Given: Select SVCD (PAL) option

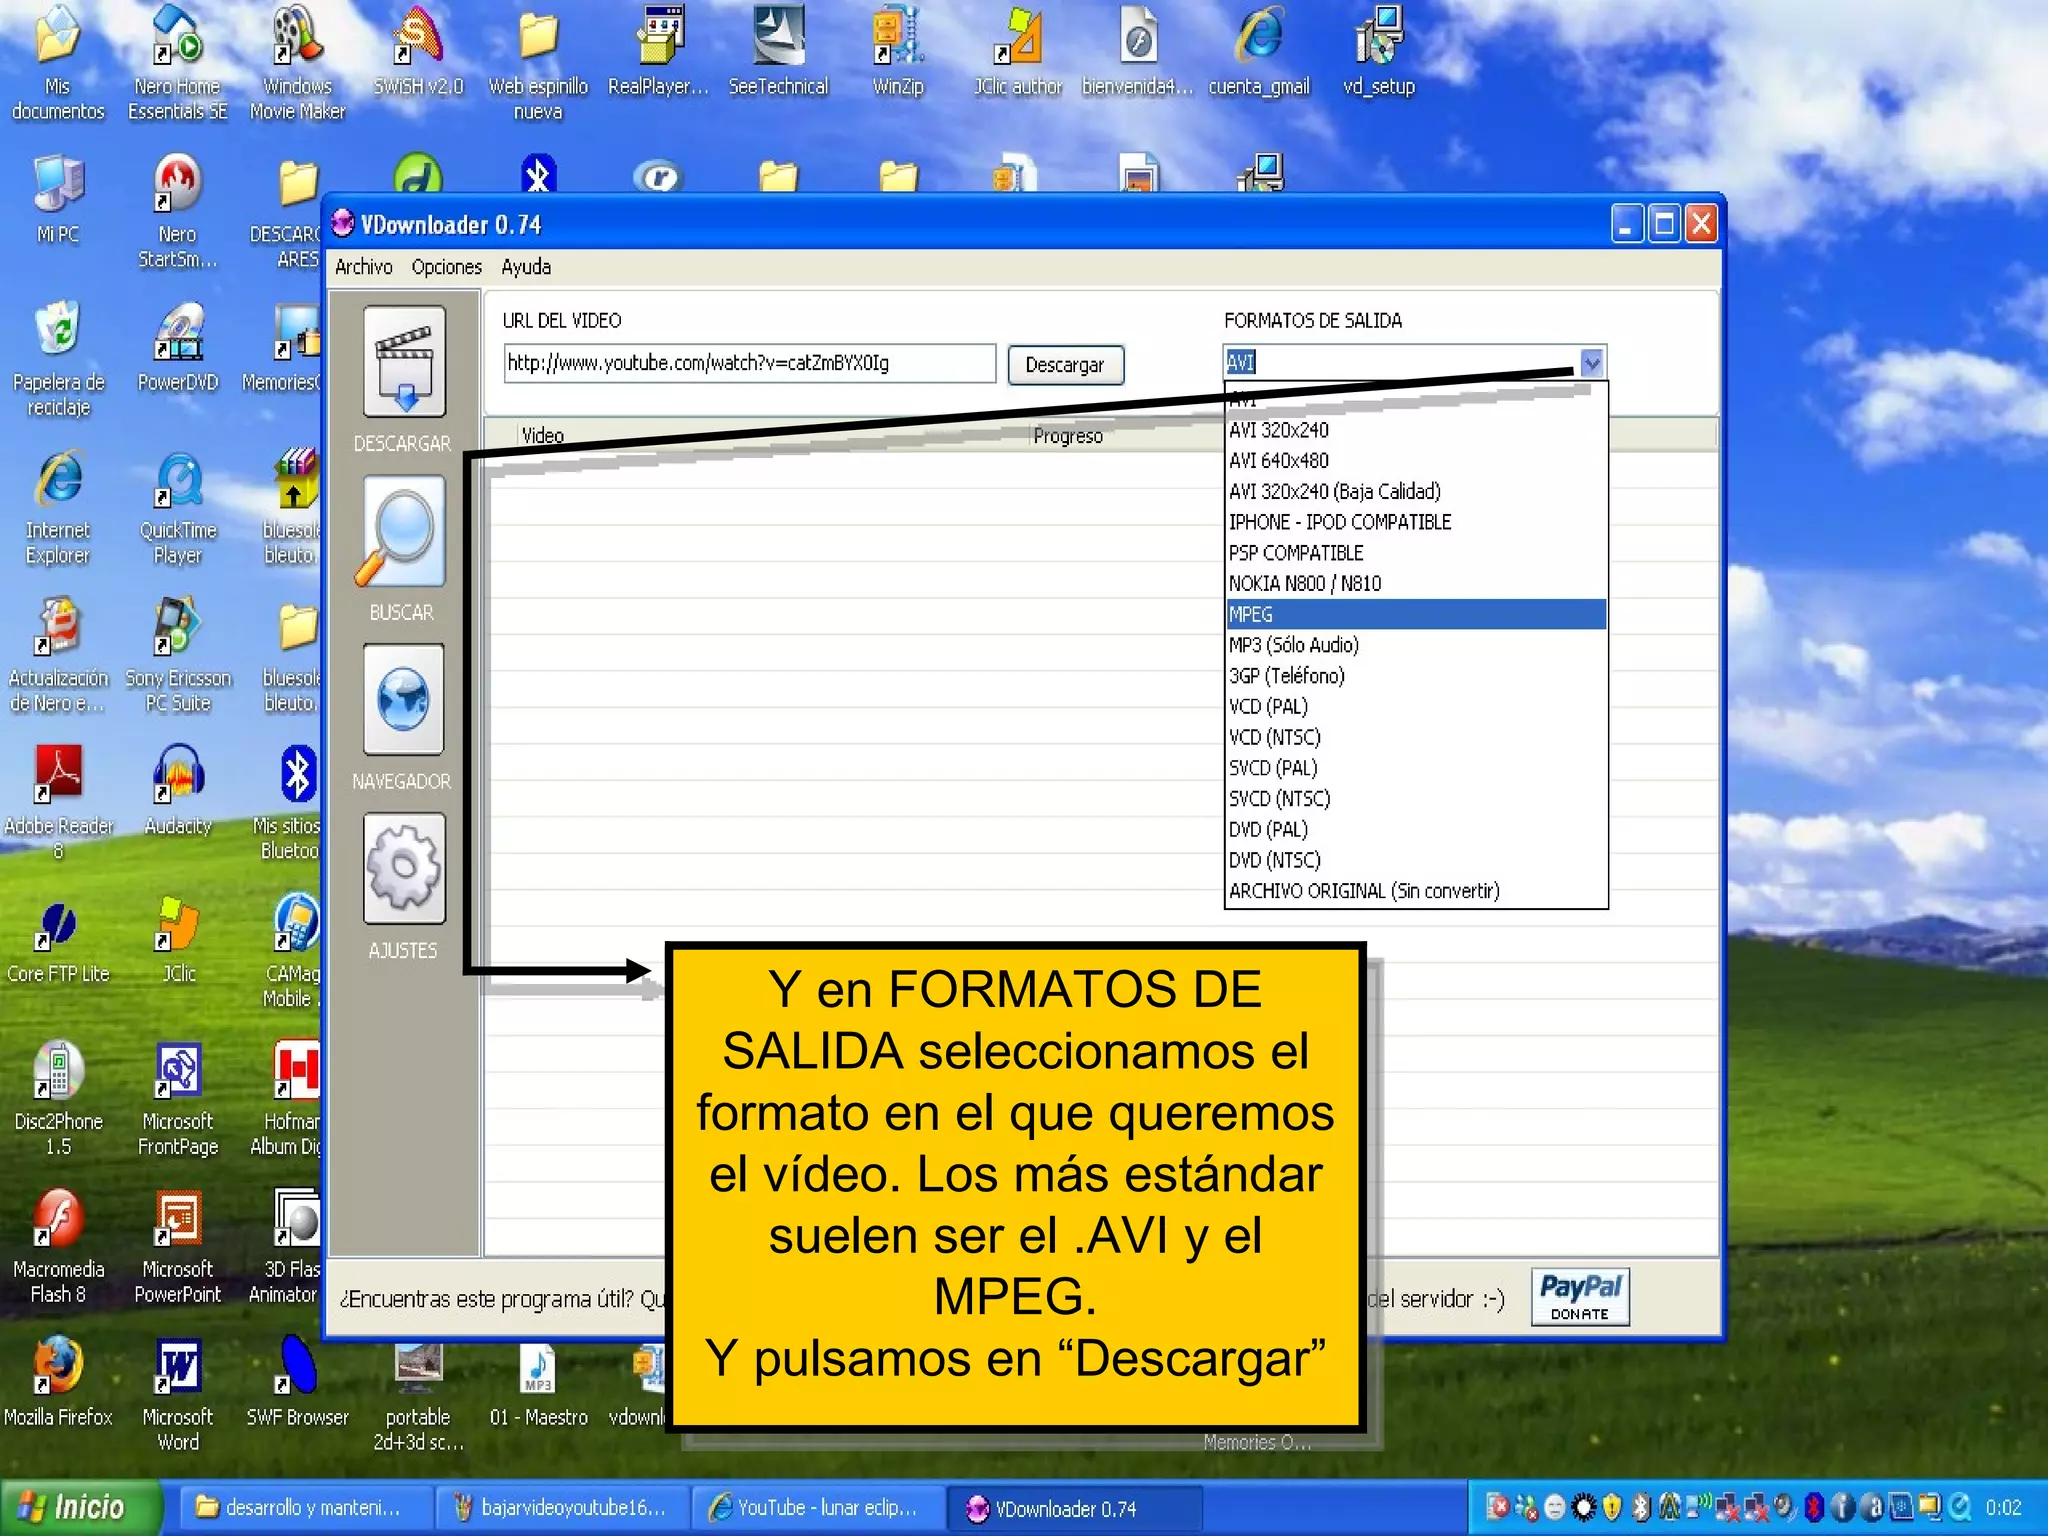Looking at the screenshot, I should click(x=1416, y=768).
